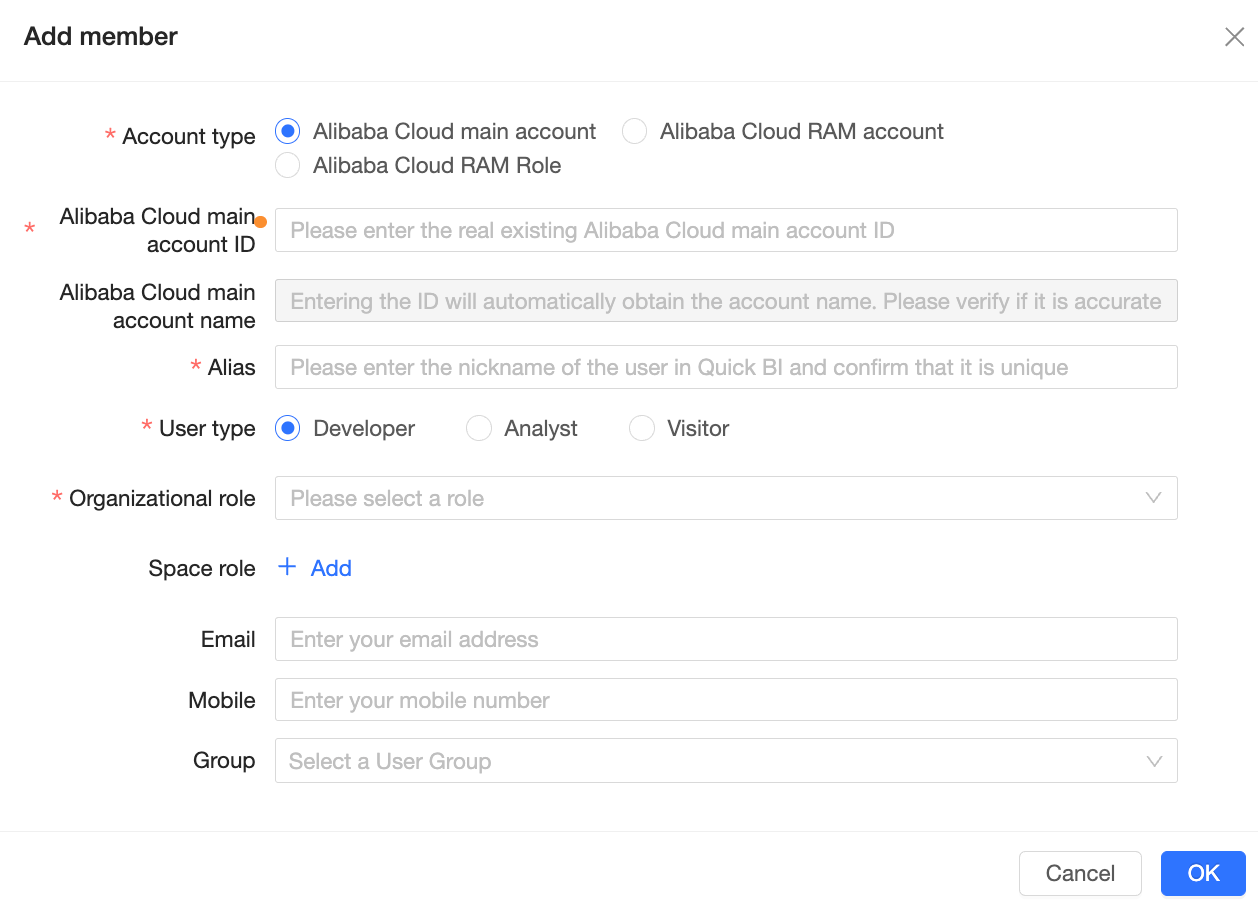Click the Group dropdown chevron arrow
The width and height of the screenshot is (1258, 911).
pos(1154,761)
